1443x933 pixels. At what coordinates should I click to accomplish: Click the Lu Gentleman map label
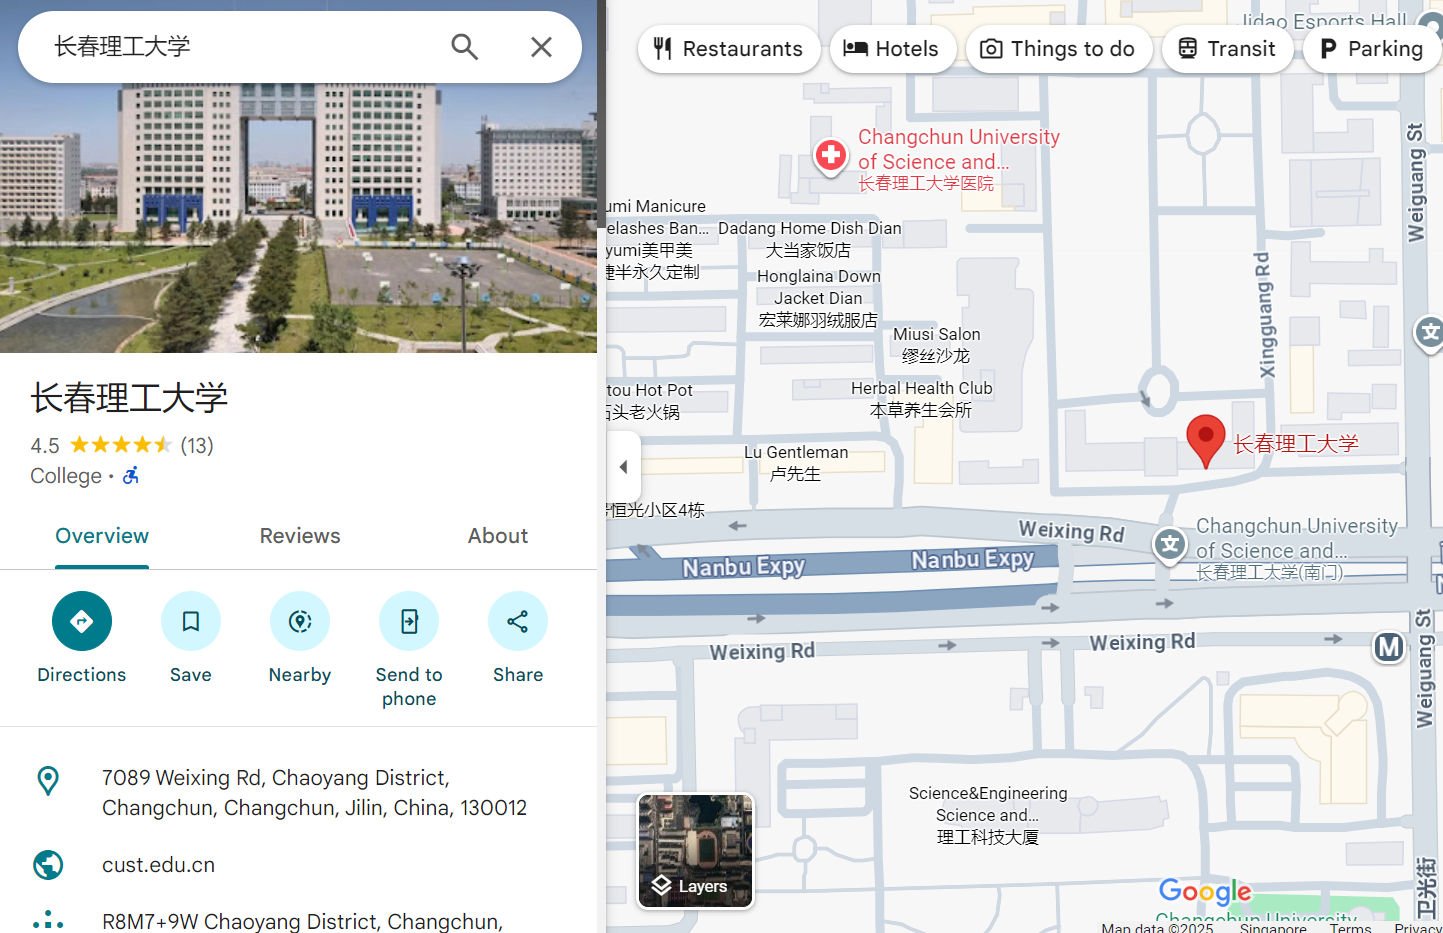[x=796, y=463]
